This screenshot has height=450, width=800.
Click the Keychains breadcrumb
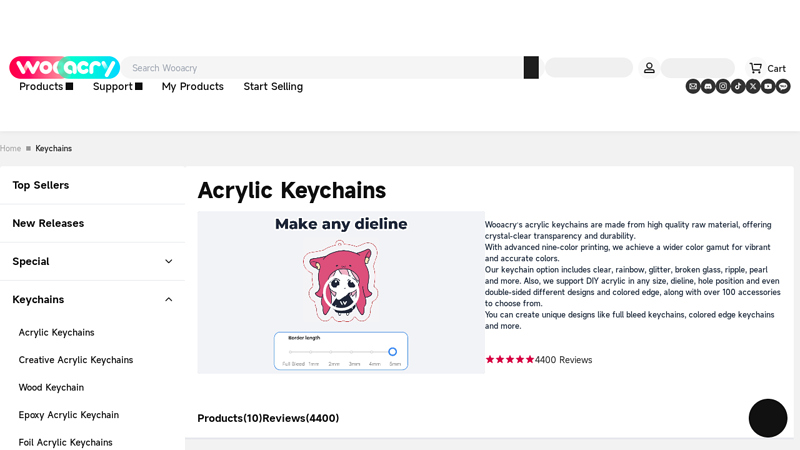pos(54,148)
